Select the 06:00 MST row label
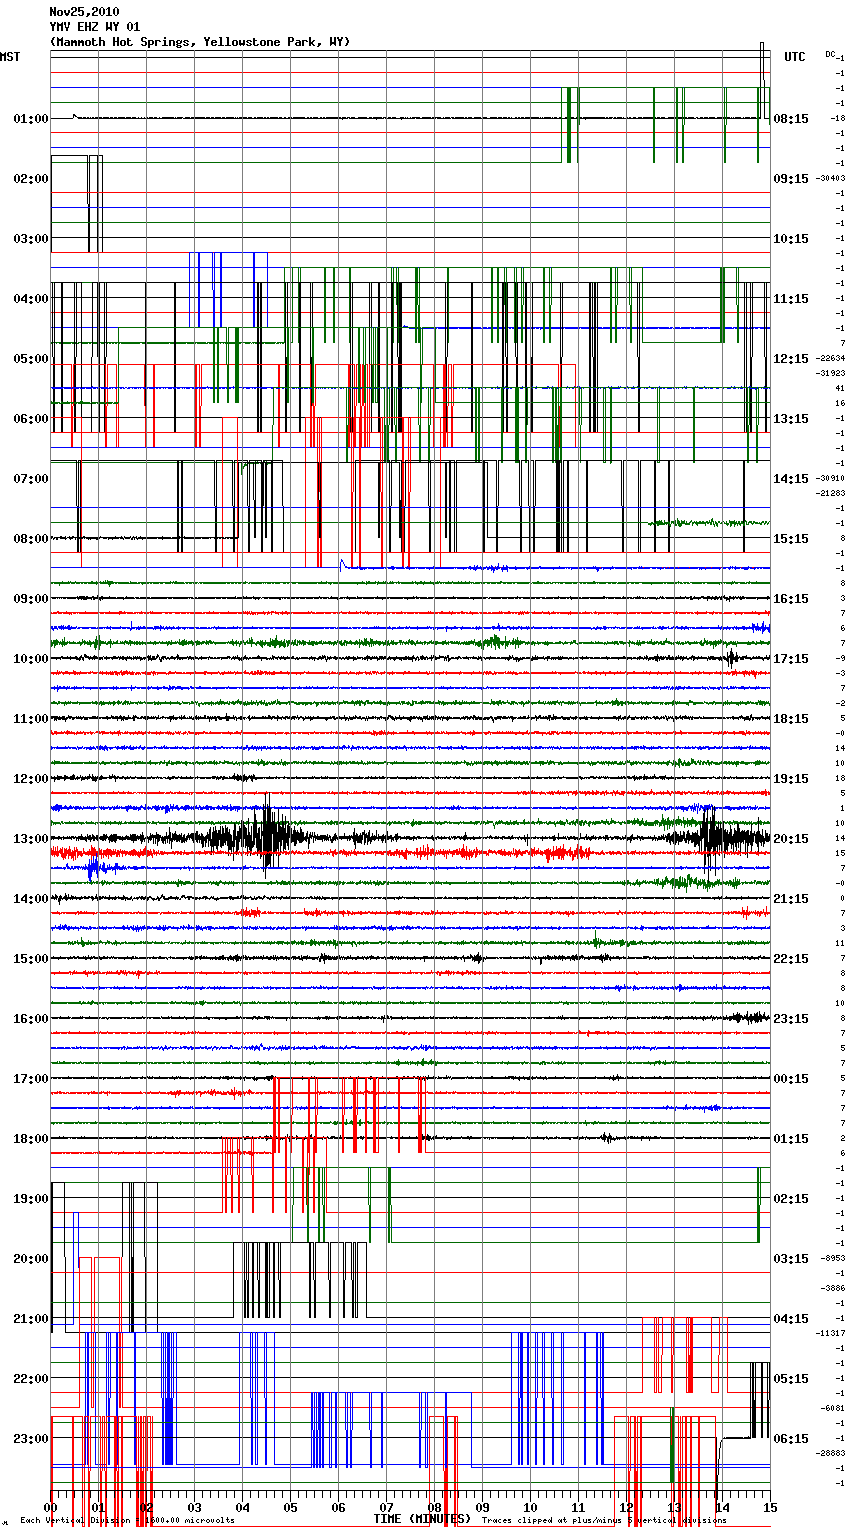Image resolution: width=850 pixels, height=1534 pixels. click(31, 419)
